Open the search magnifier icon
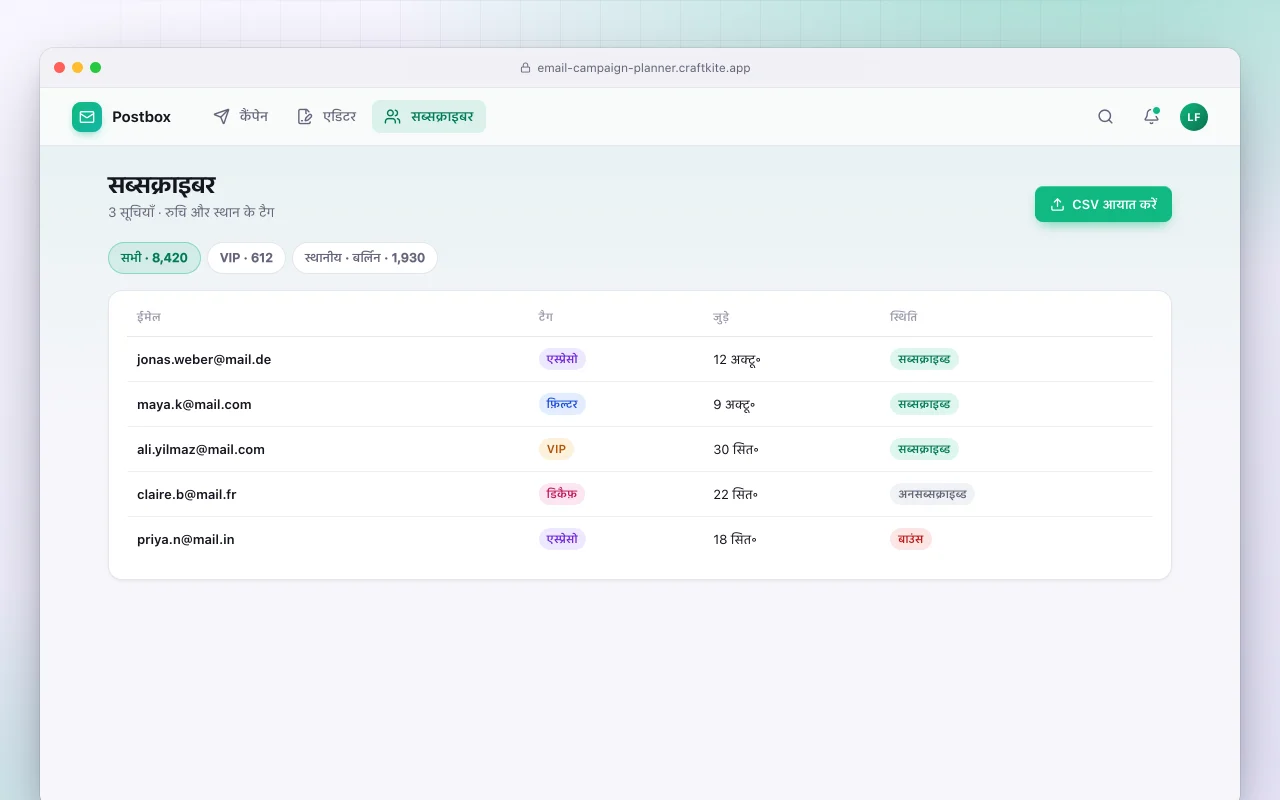The height and width of the screenshot is (800, 1280). point(1105,117)
